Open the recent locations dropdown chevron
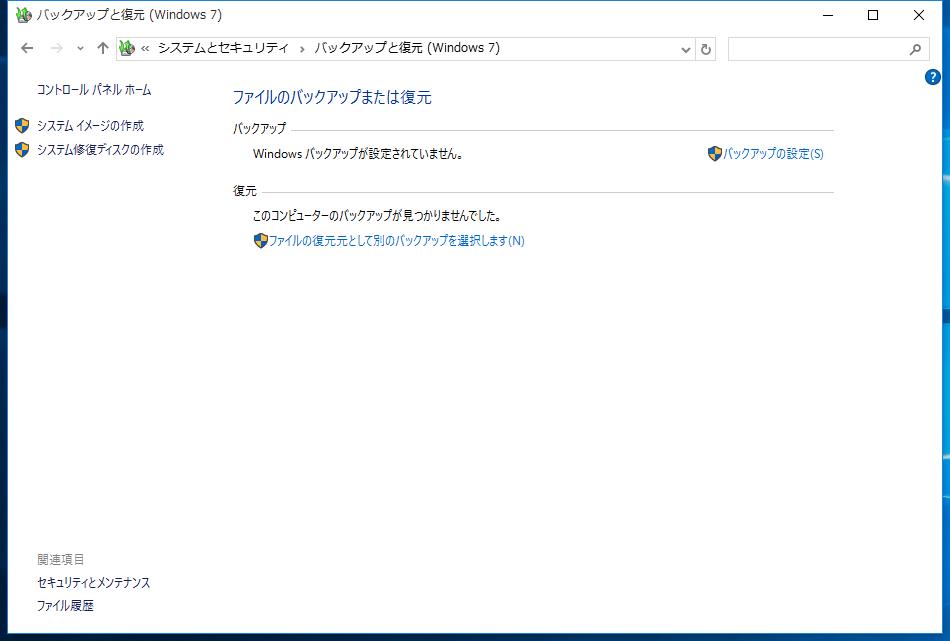This screenshot has width=950, height=641. [80, 49]
